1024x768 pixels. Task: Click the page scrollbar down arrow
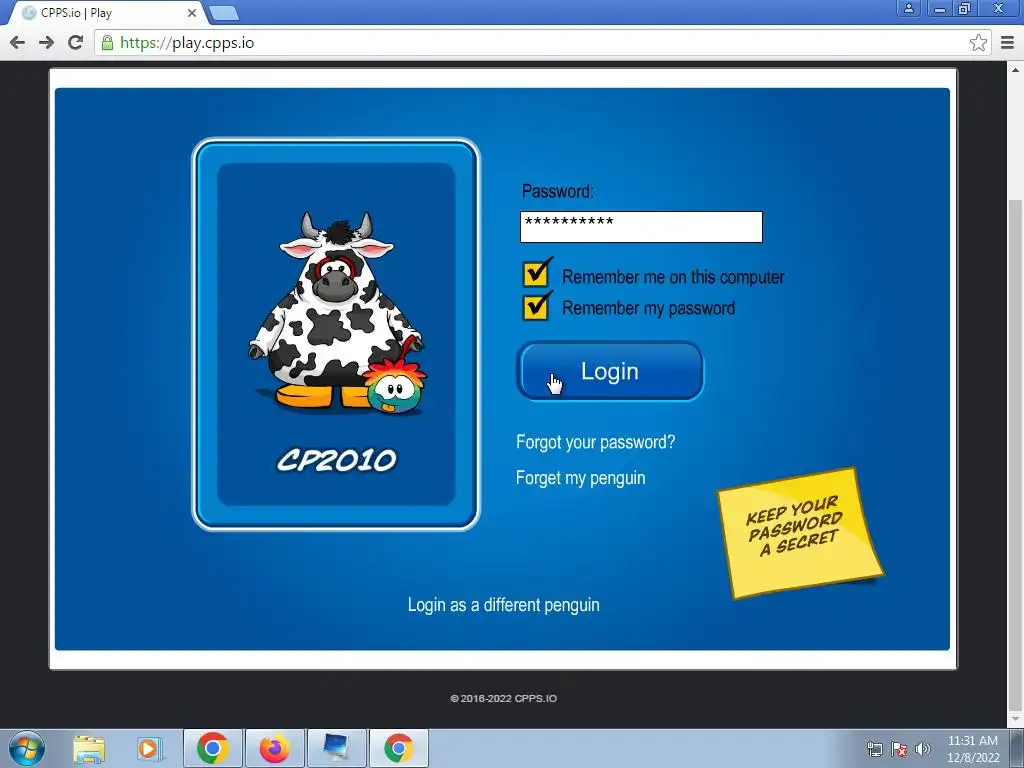tap(1016, 719)
